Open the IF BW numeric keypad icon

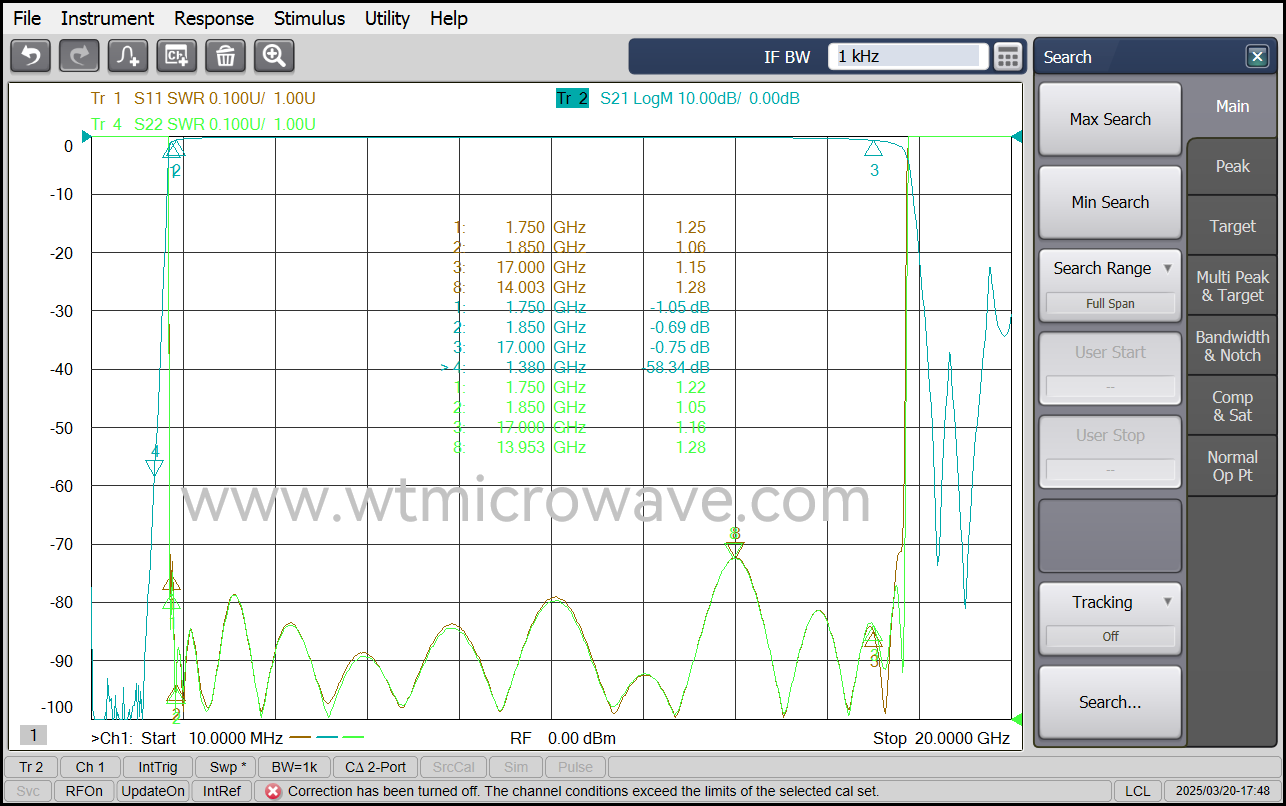point(1008,57)
